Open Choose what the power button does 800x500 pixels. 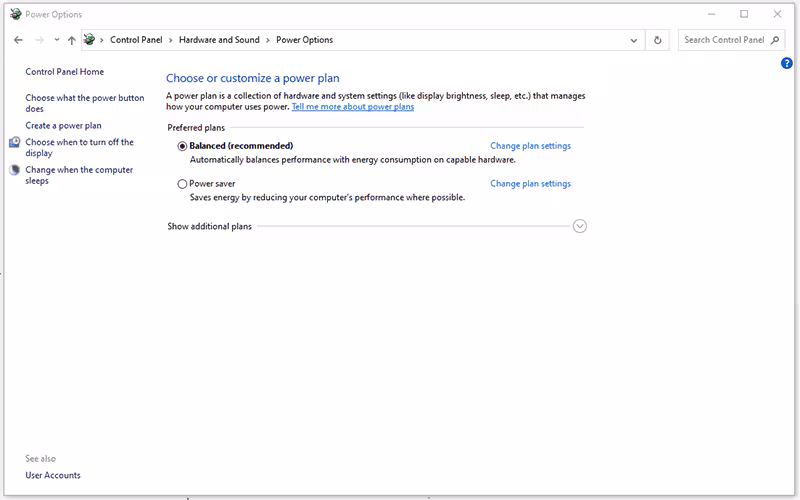(x=85, y=103)
